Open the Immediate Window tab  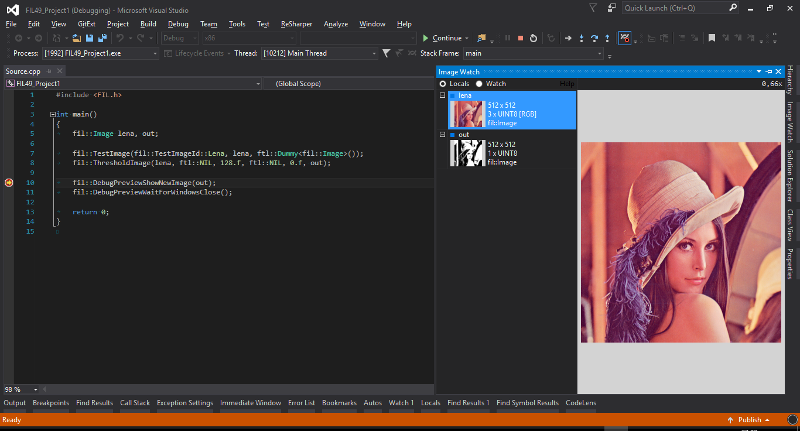[251, 403]
